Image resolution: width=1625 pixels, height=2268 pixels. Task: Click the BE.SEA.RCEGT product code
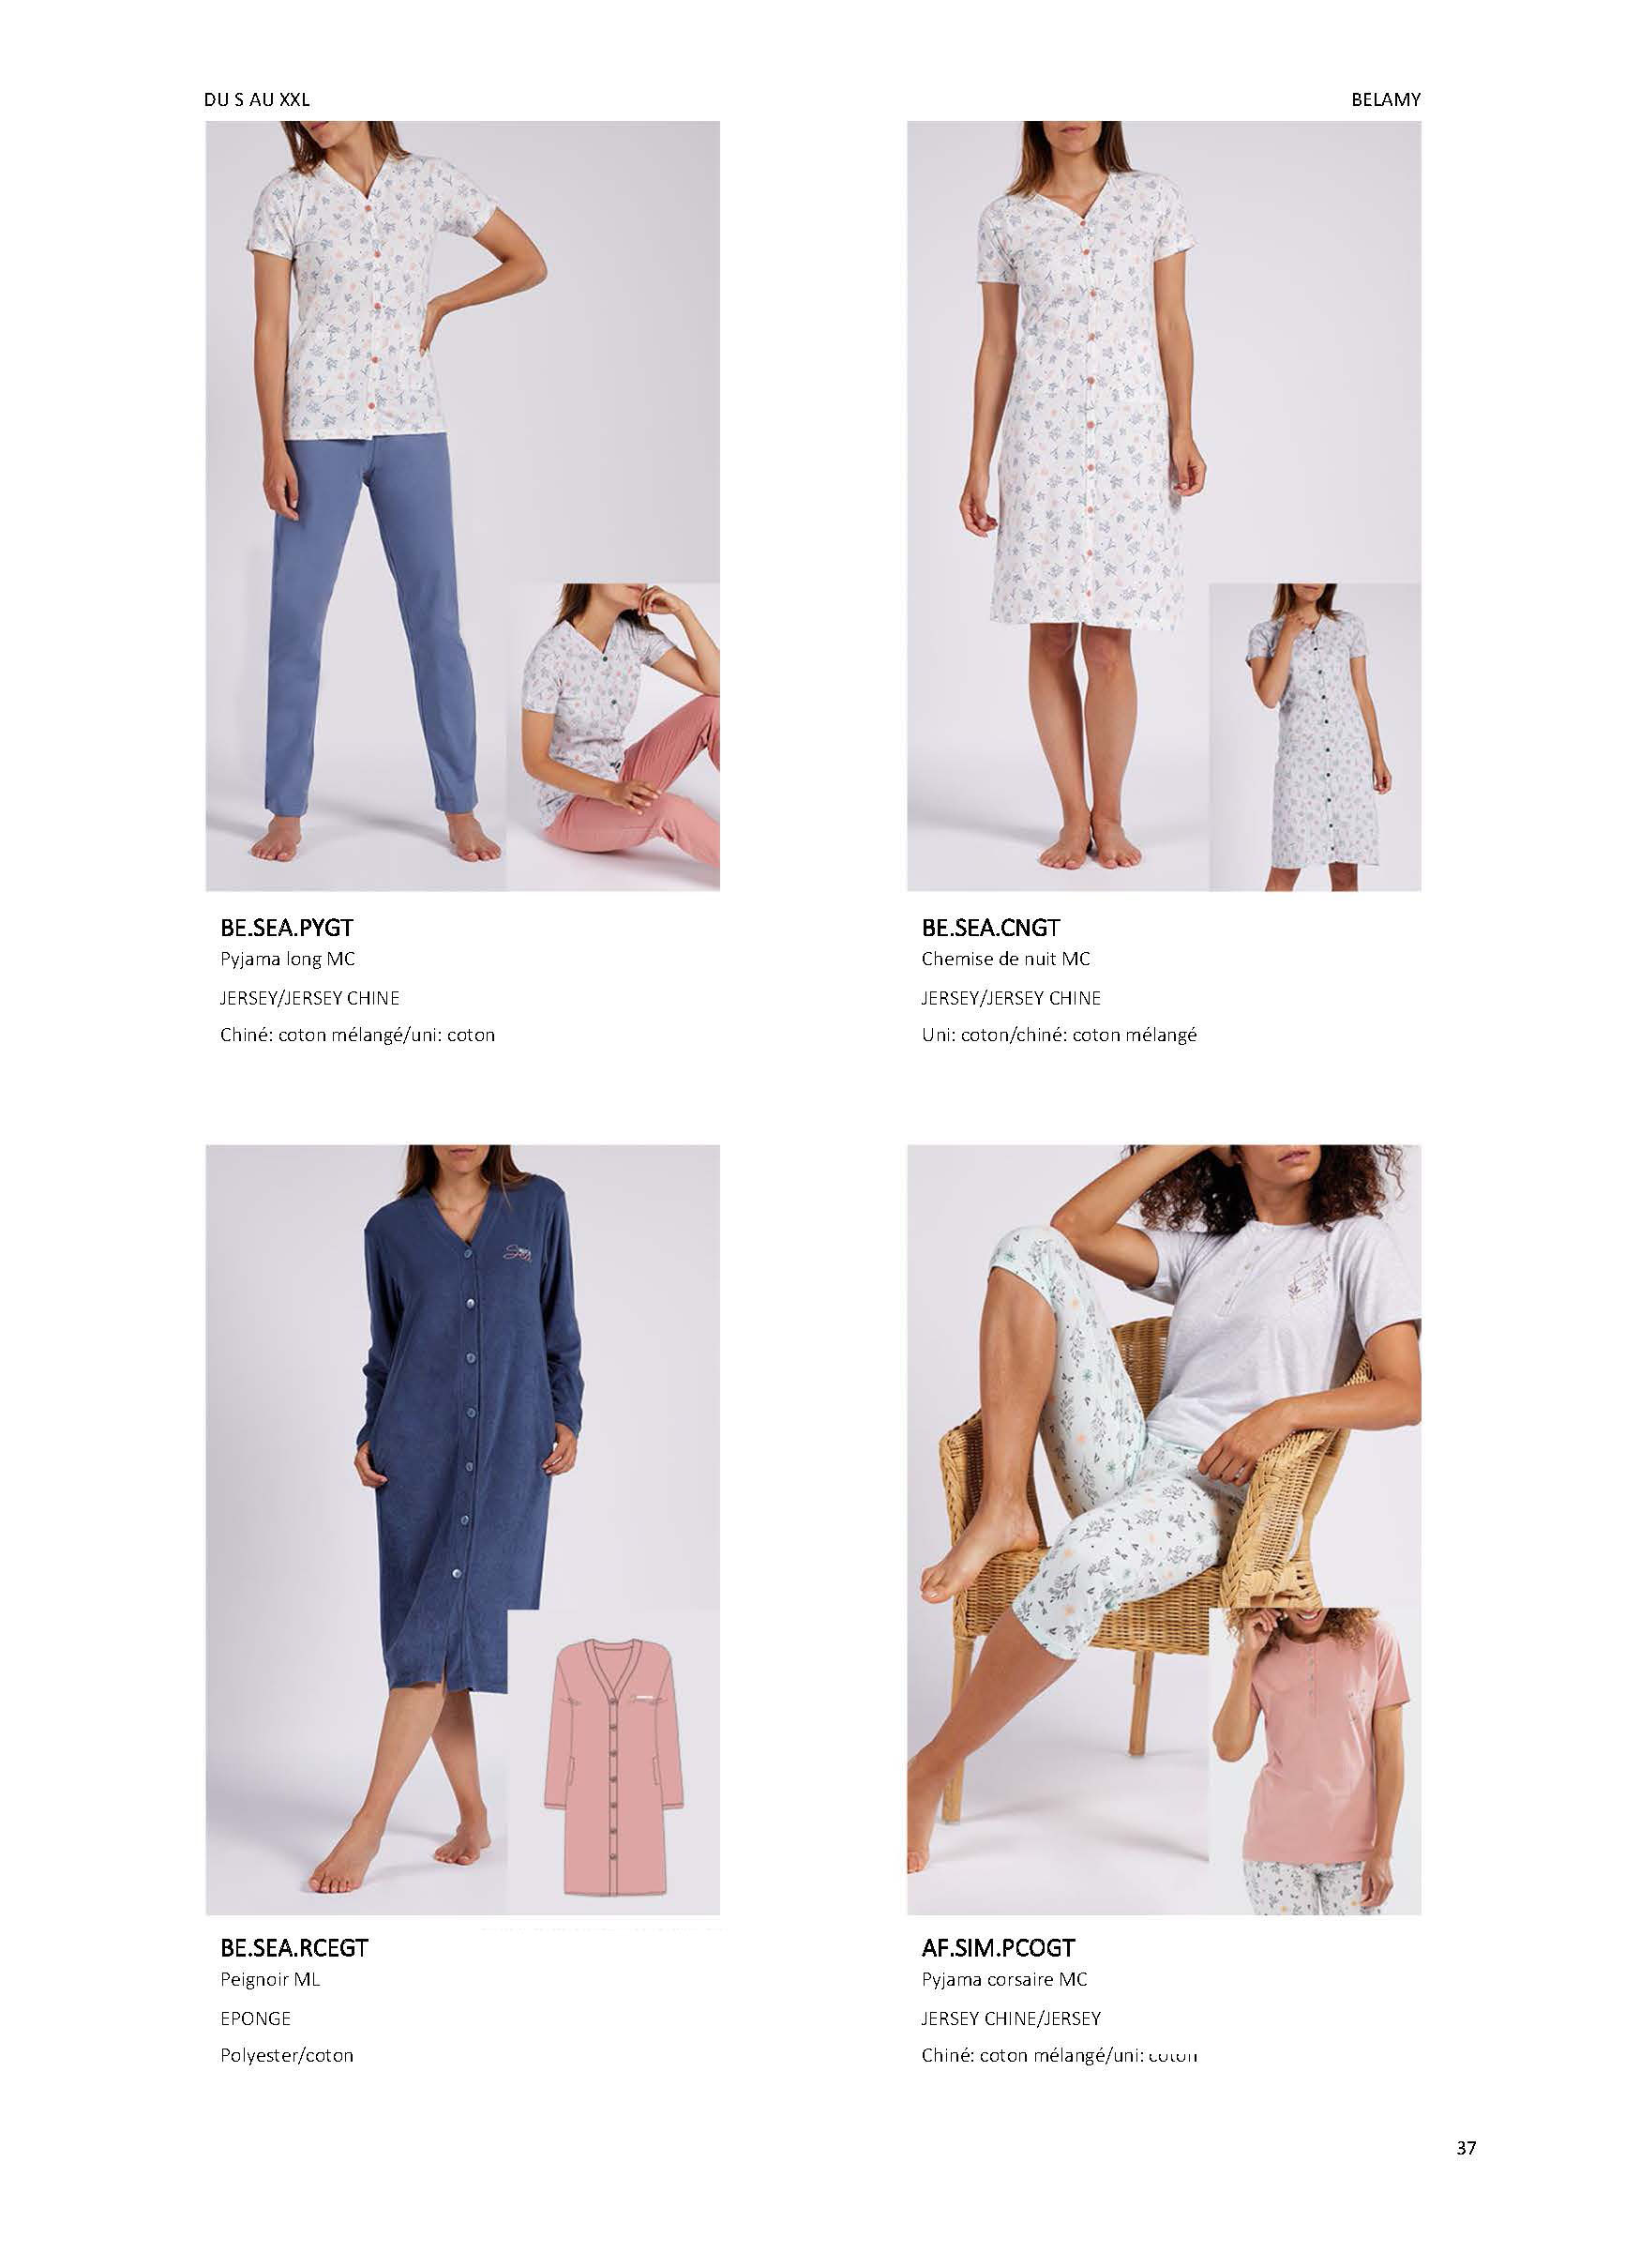[x=294, y=1948]
